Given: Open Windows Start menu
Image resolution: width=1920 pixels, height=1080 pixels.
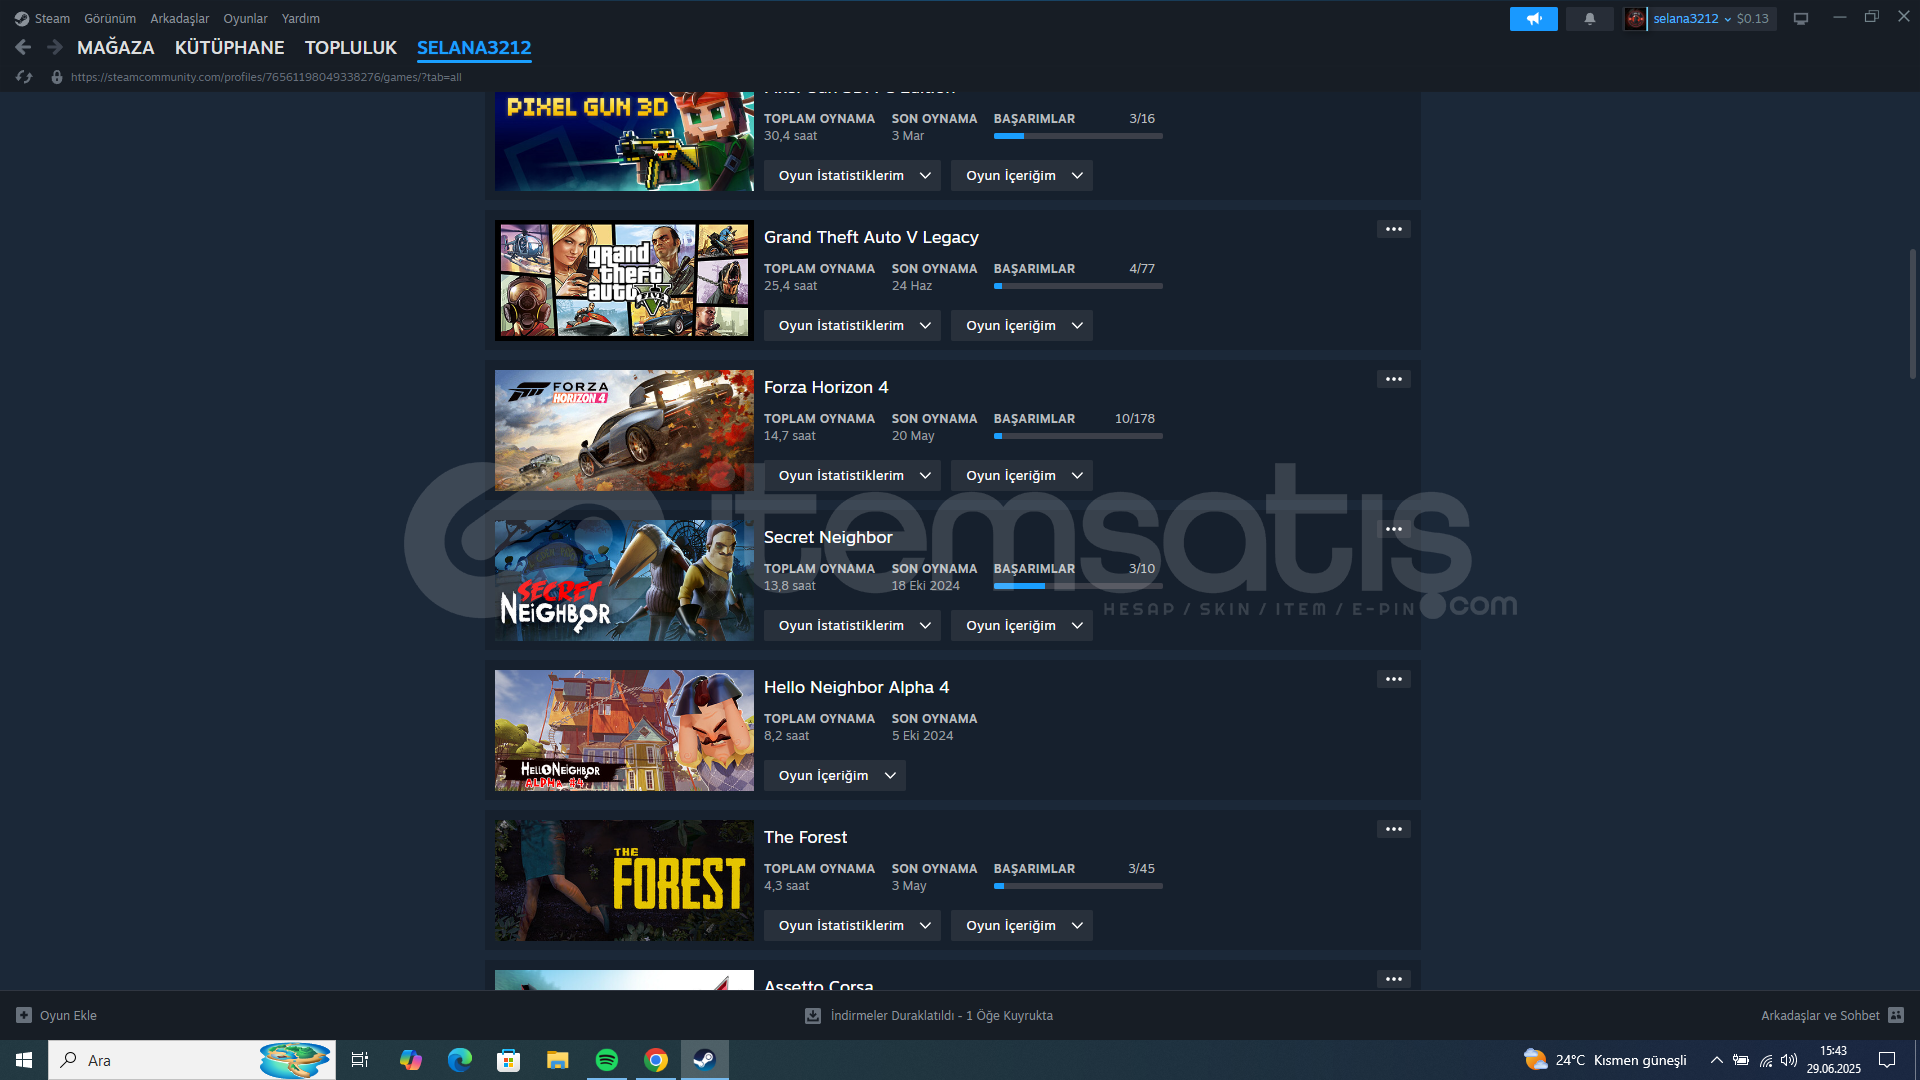Looking at the screenshot, I should tap(24, 1060).
